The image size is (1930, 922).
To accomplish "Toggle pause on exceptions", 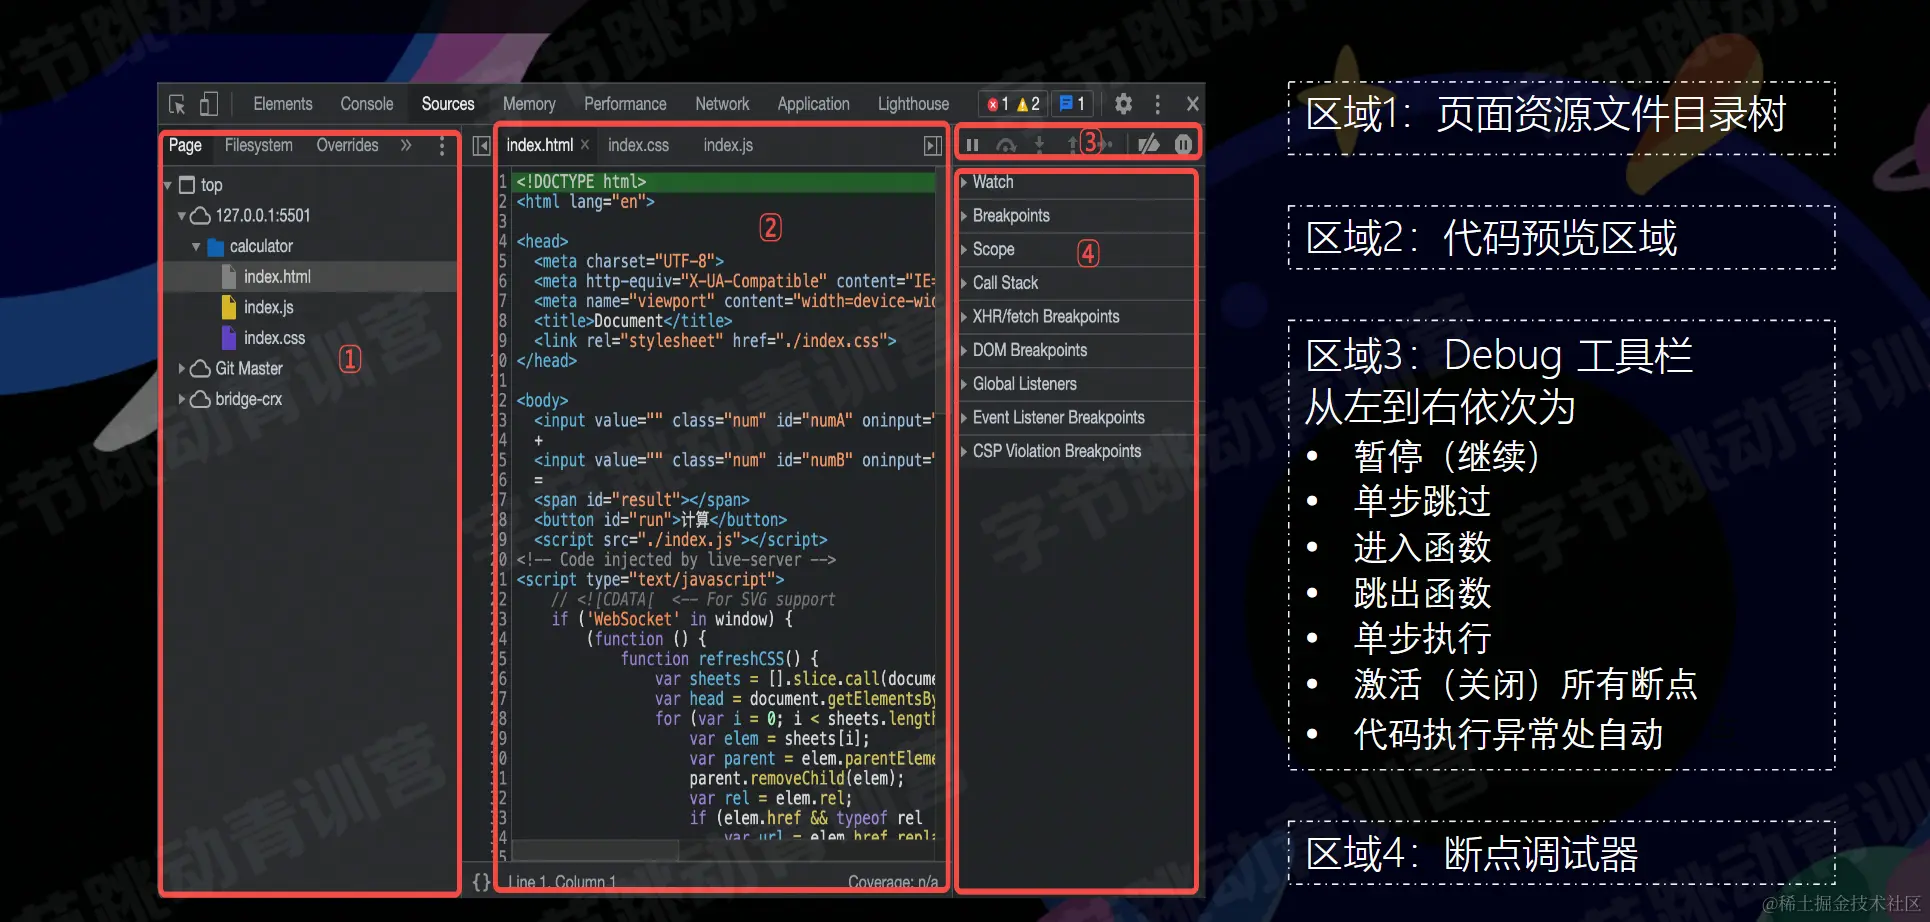I will pyautogui.click(x=1183, y=144).
